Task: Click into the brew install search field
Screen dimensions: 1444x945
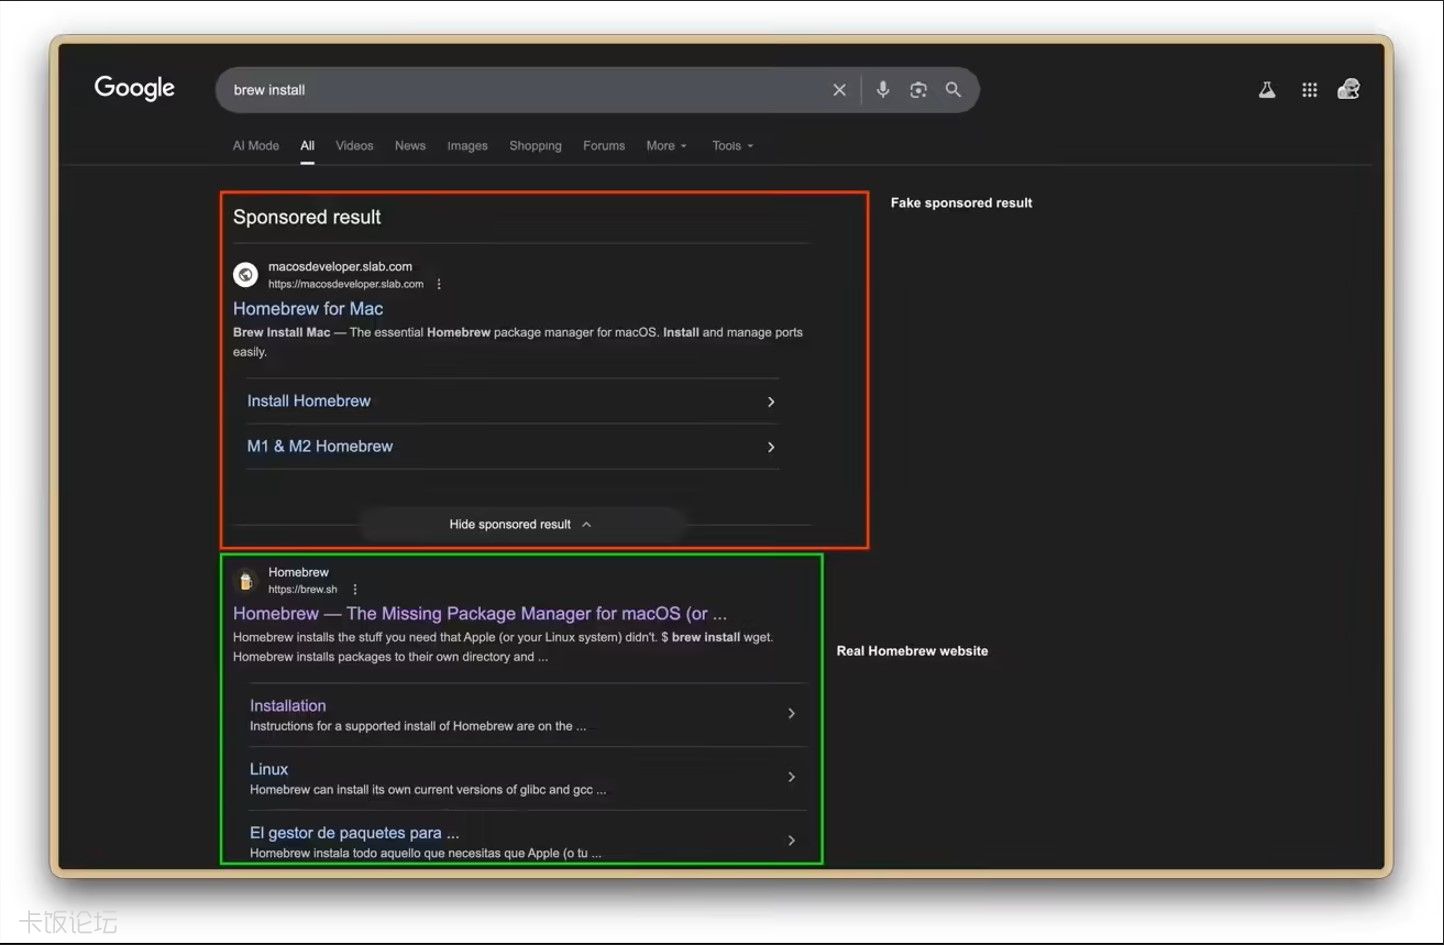Action: [x=520, y=90]
